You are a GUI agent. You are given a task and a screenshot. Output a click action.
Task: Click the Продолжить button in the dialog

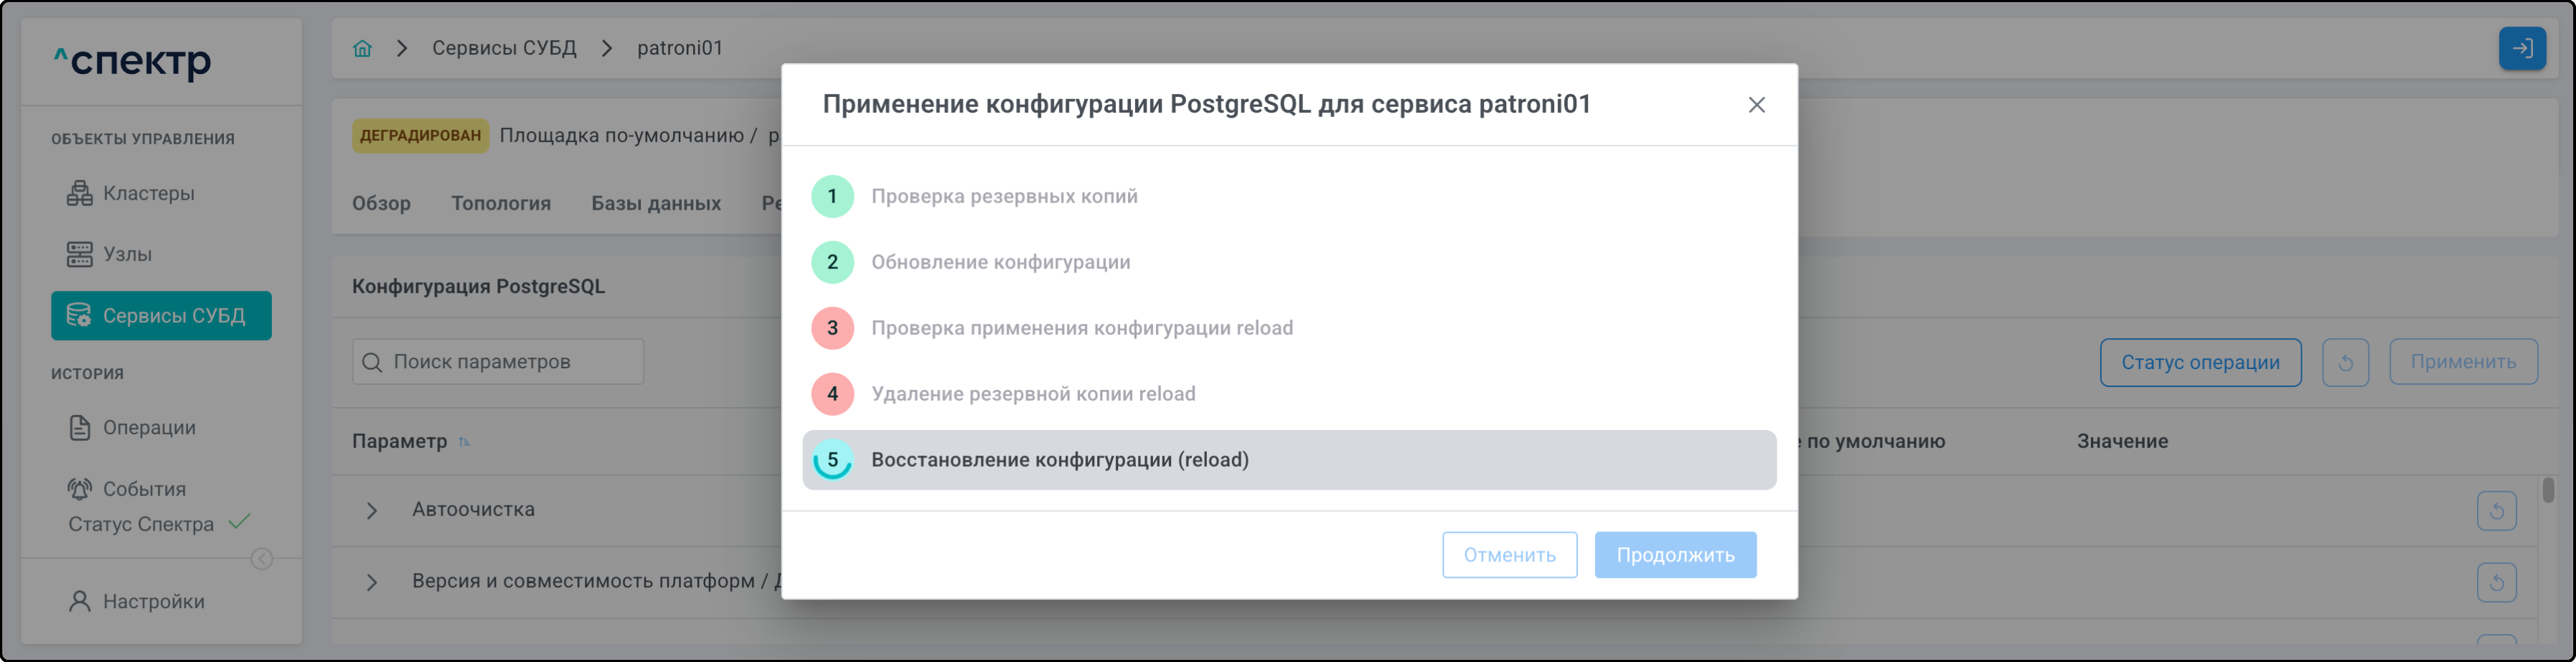pyautogui.click(x=1674, y=555)
